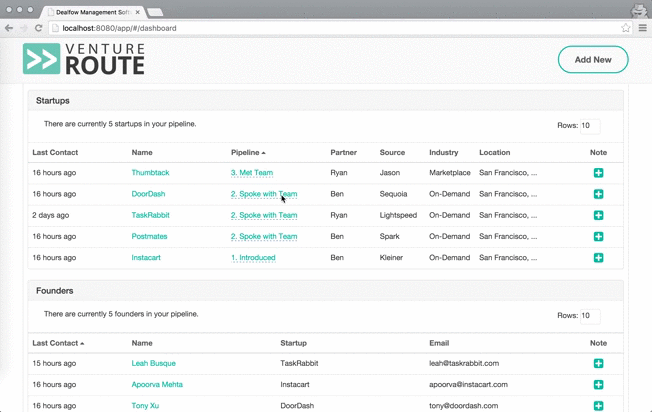Screen dimensions: 652x412
Task: Click Sequoia source cell
Action: 393,194
